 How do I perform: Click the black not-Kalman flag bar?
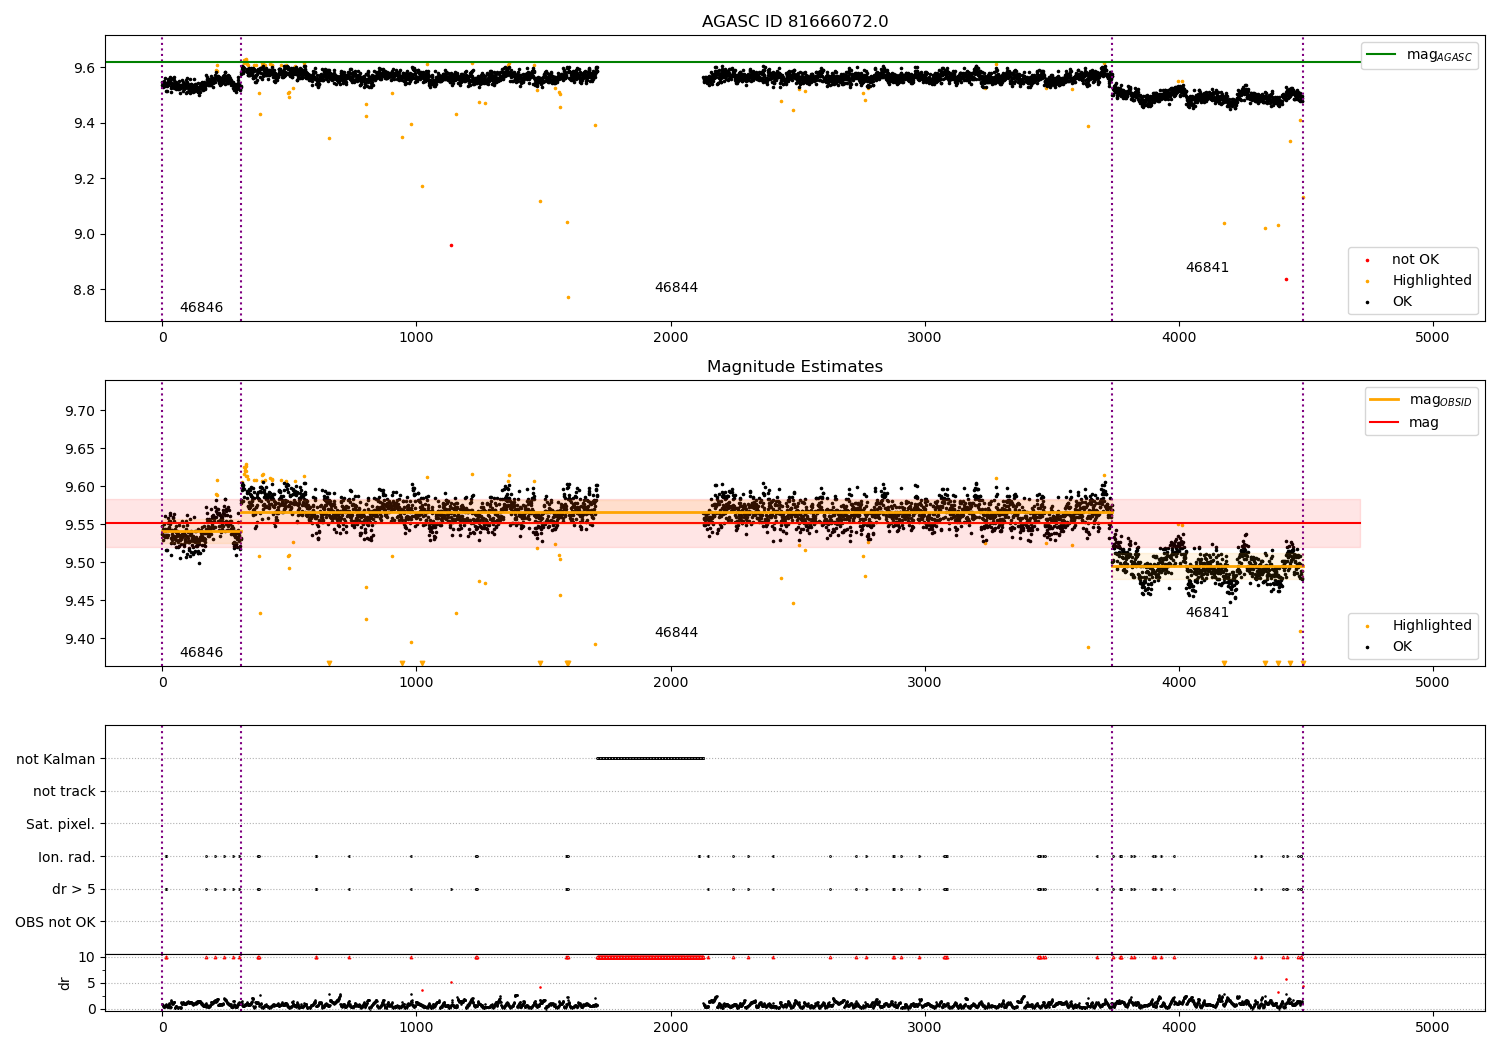click(x=650, y=758)
